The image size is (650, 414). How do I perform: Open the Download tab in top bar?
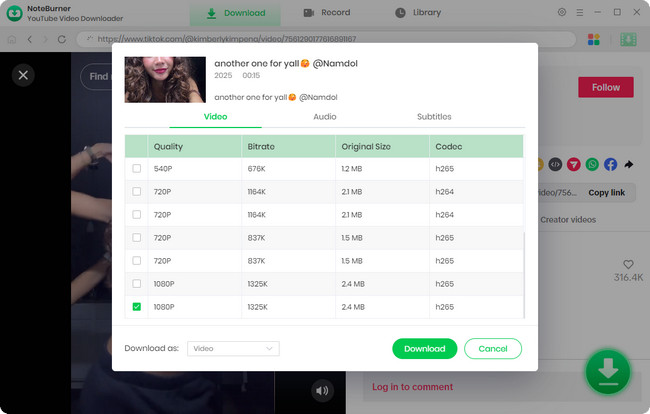[235, 13]
